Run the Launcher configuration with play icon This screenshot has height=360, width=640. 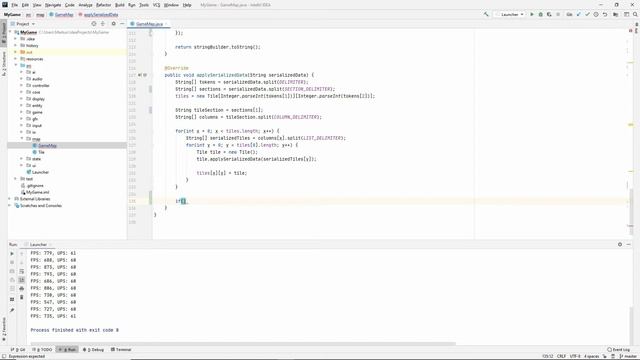[532, 14]
